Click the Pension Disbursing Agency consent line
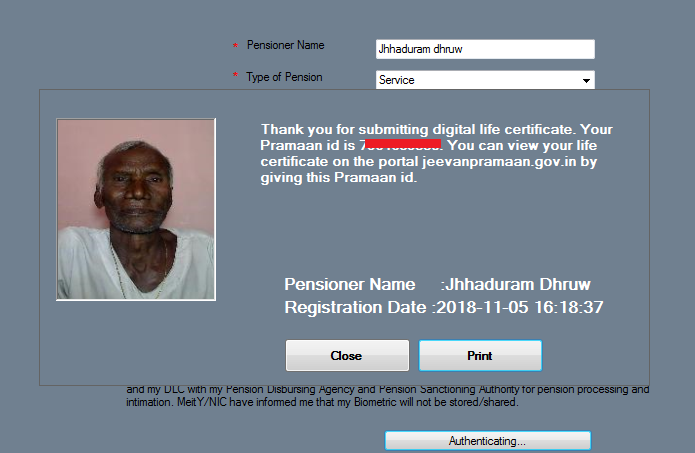 [x=388, y=390]
